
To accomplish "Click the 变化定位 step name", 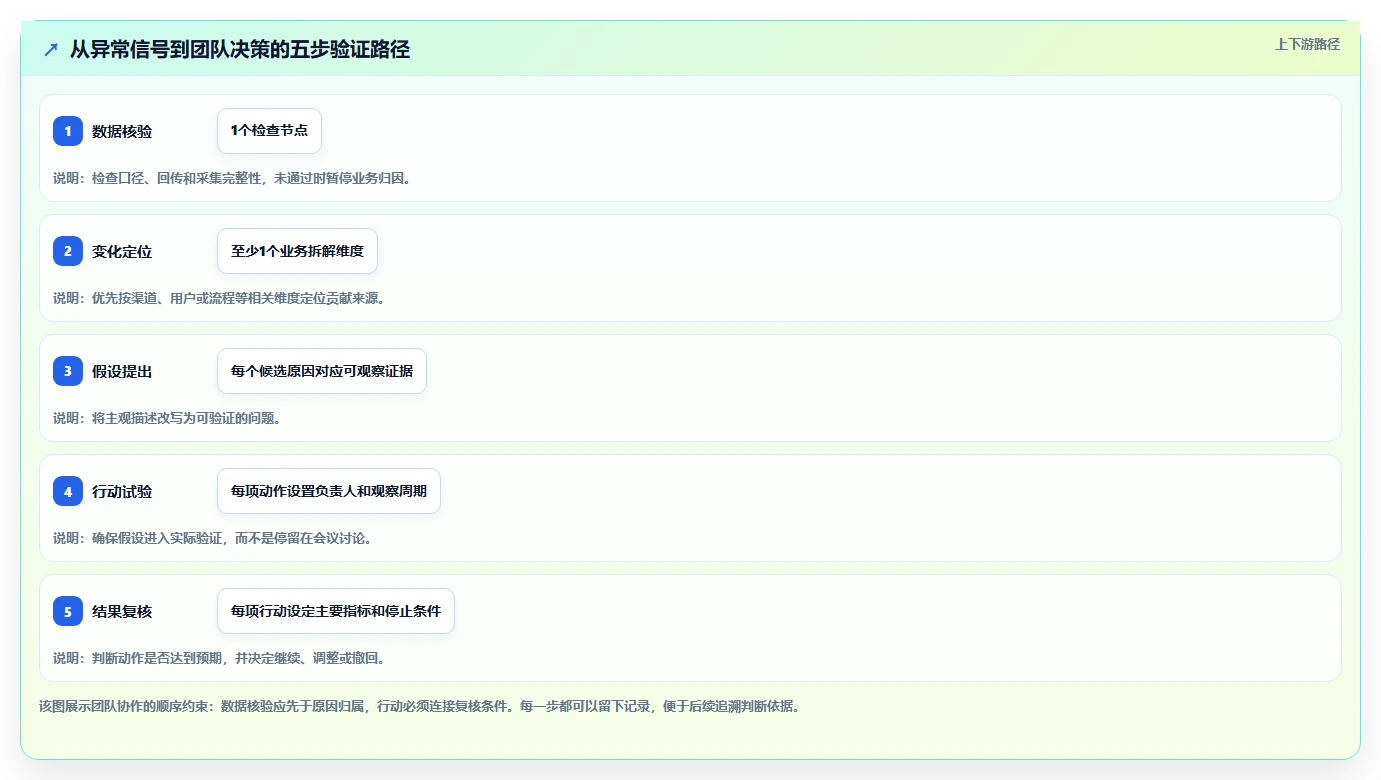I will (122, 251).
